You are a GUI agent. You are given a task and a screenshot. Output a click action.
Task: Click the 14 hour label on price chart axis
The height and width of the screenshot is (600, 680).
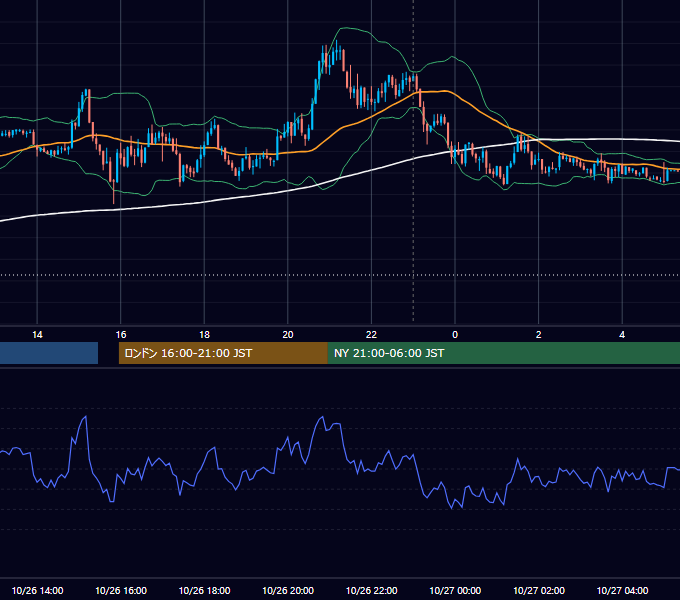point(37,335)
